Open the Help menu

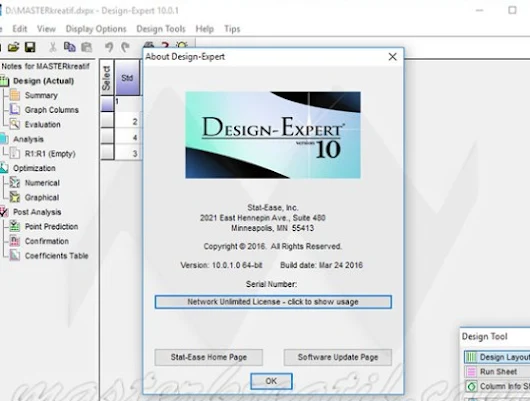click(x=204, y=29)
